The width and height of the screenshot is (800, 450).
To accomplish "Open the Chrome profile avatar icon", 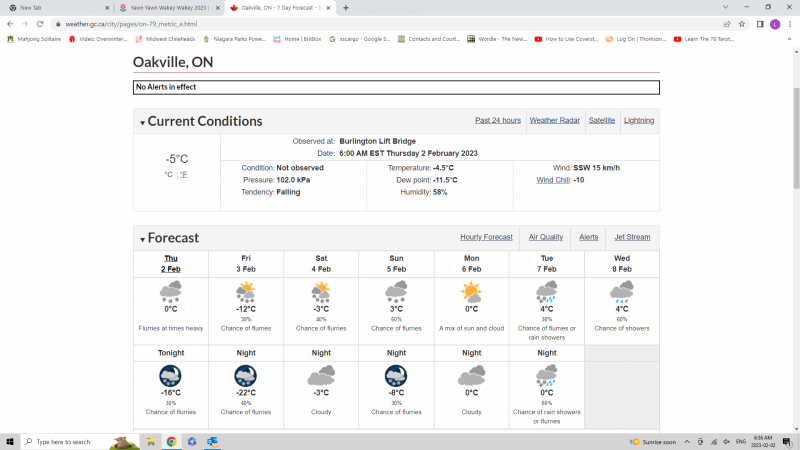I will [775, 23].
